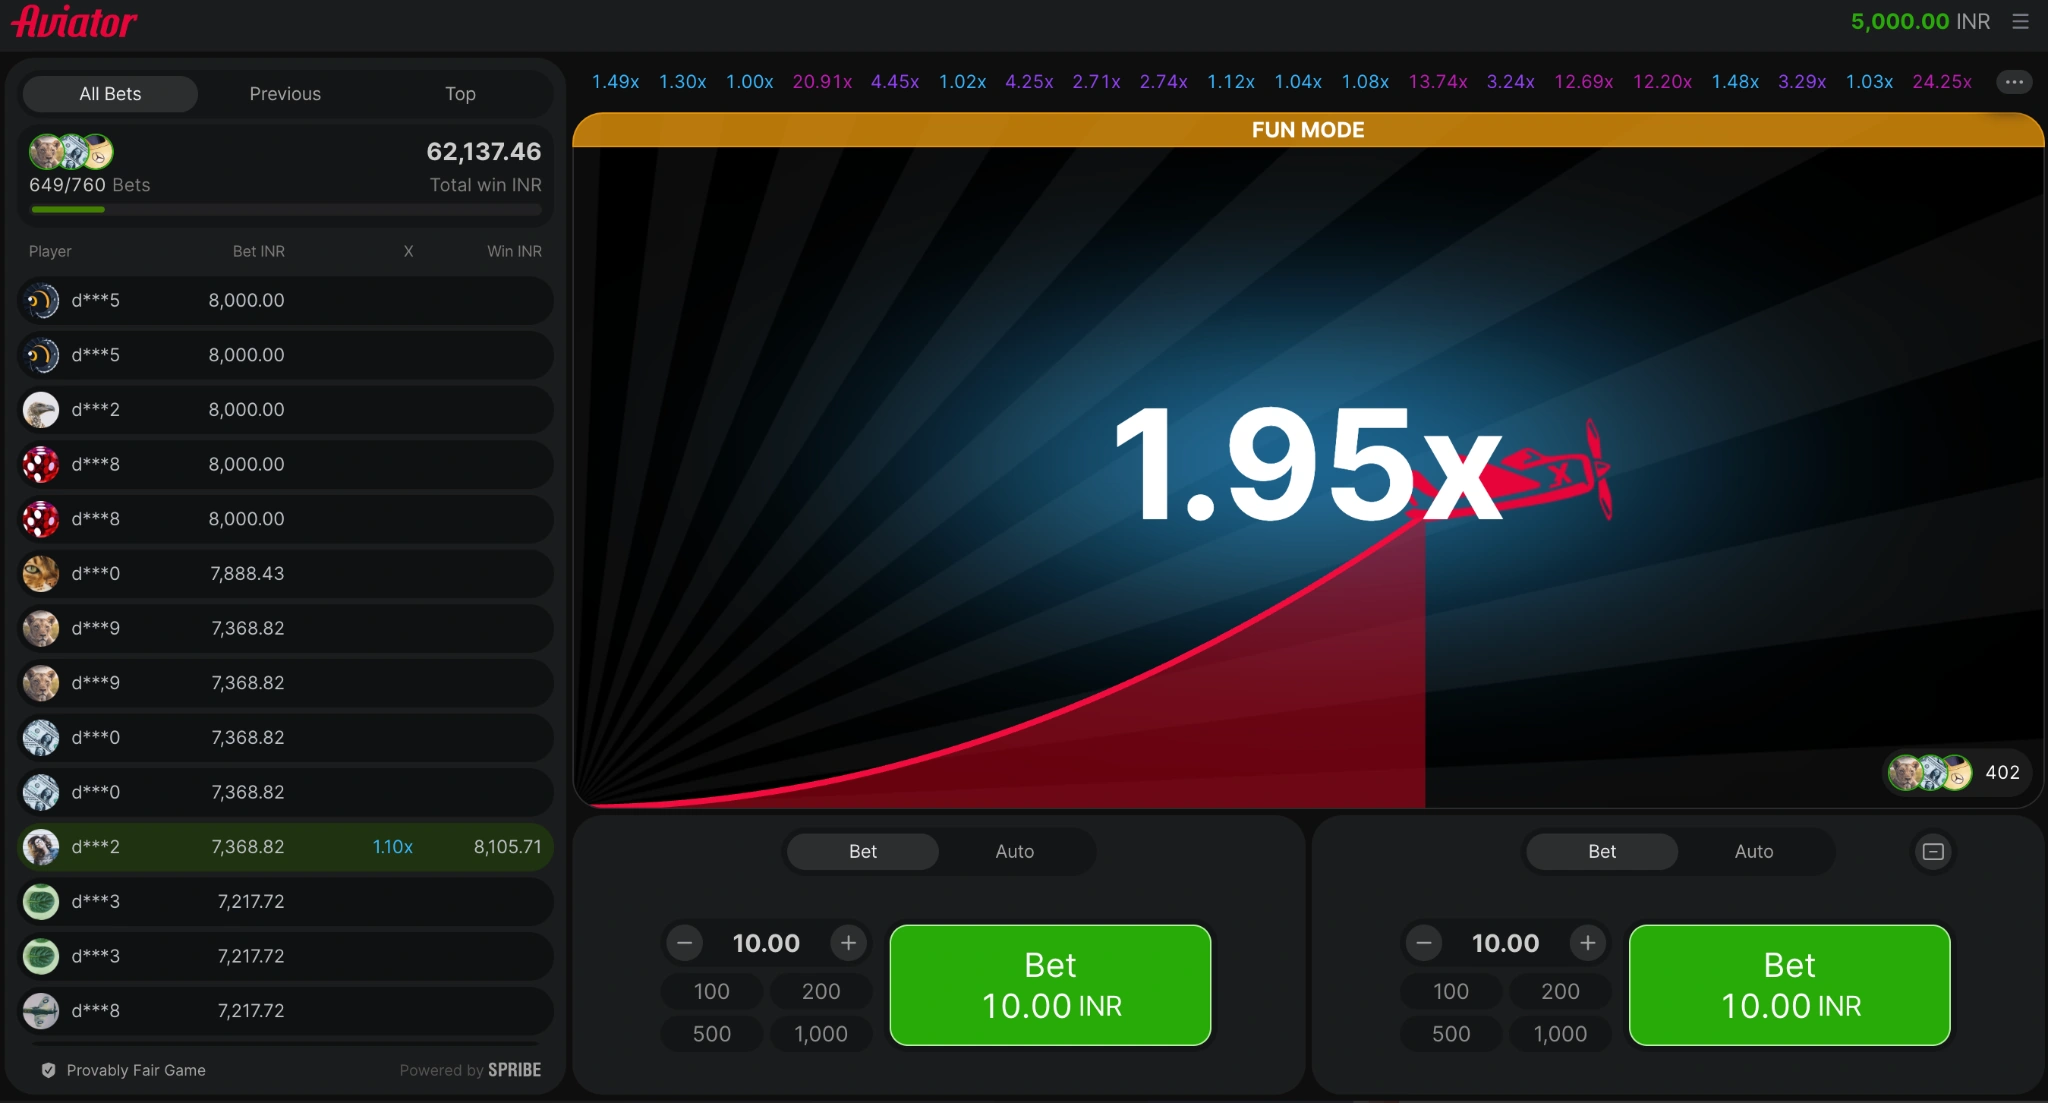Set left bet to 200 preset
The width and height of the screenshot is (2048, 1103).
tap(821, 991)
